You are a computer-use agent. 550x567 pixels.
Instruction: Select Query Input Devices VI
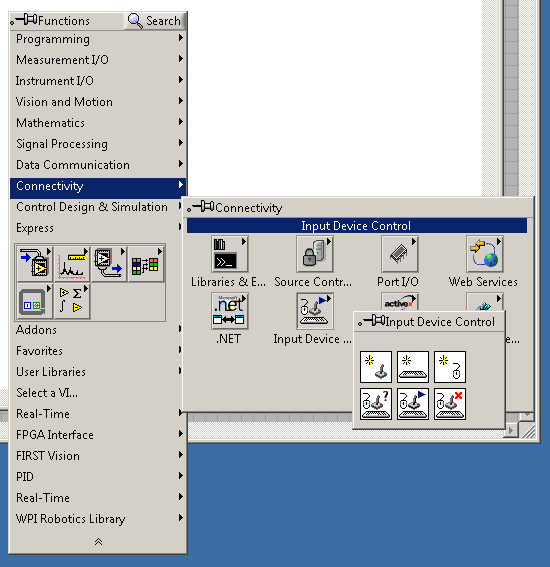point(376,404)
